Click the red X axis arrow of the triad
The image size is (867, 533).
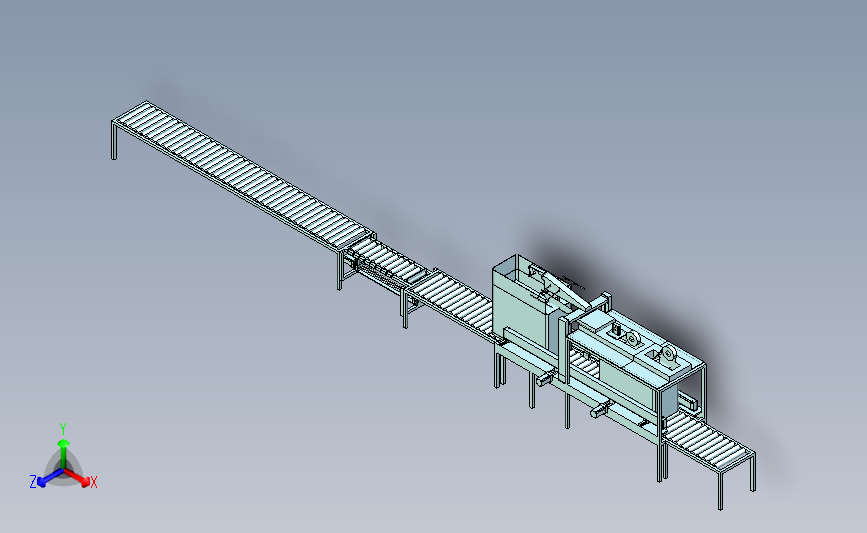tap(76, 478)
